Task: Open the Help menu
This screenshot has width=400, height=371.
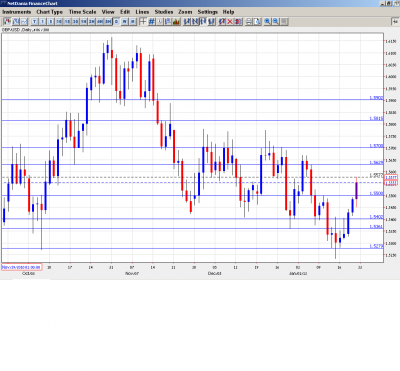Action: pyautogui.click(x=228, y=12)
